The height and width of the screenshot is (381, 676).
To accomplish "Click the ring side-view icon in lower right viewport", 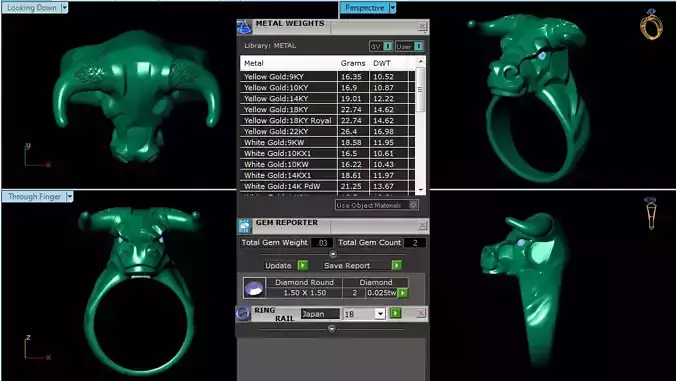I will tap(651, 213).
